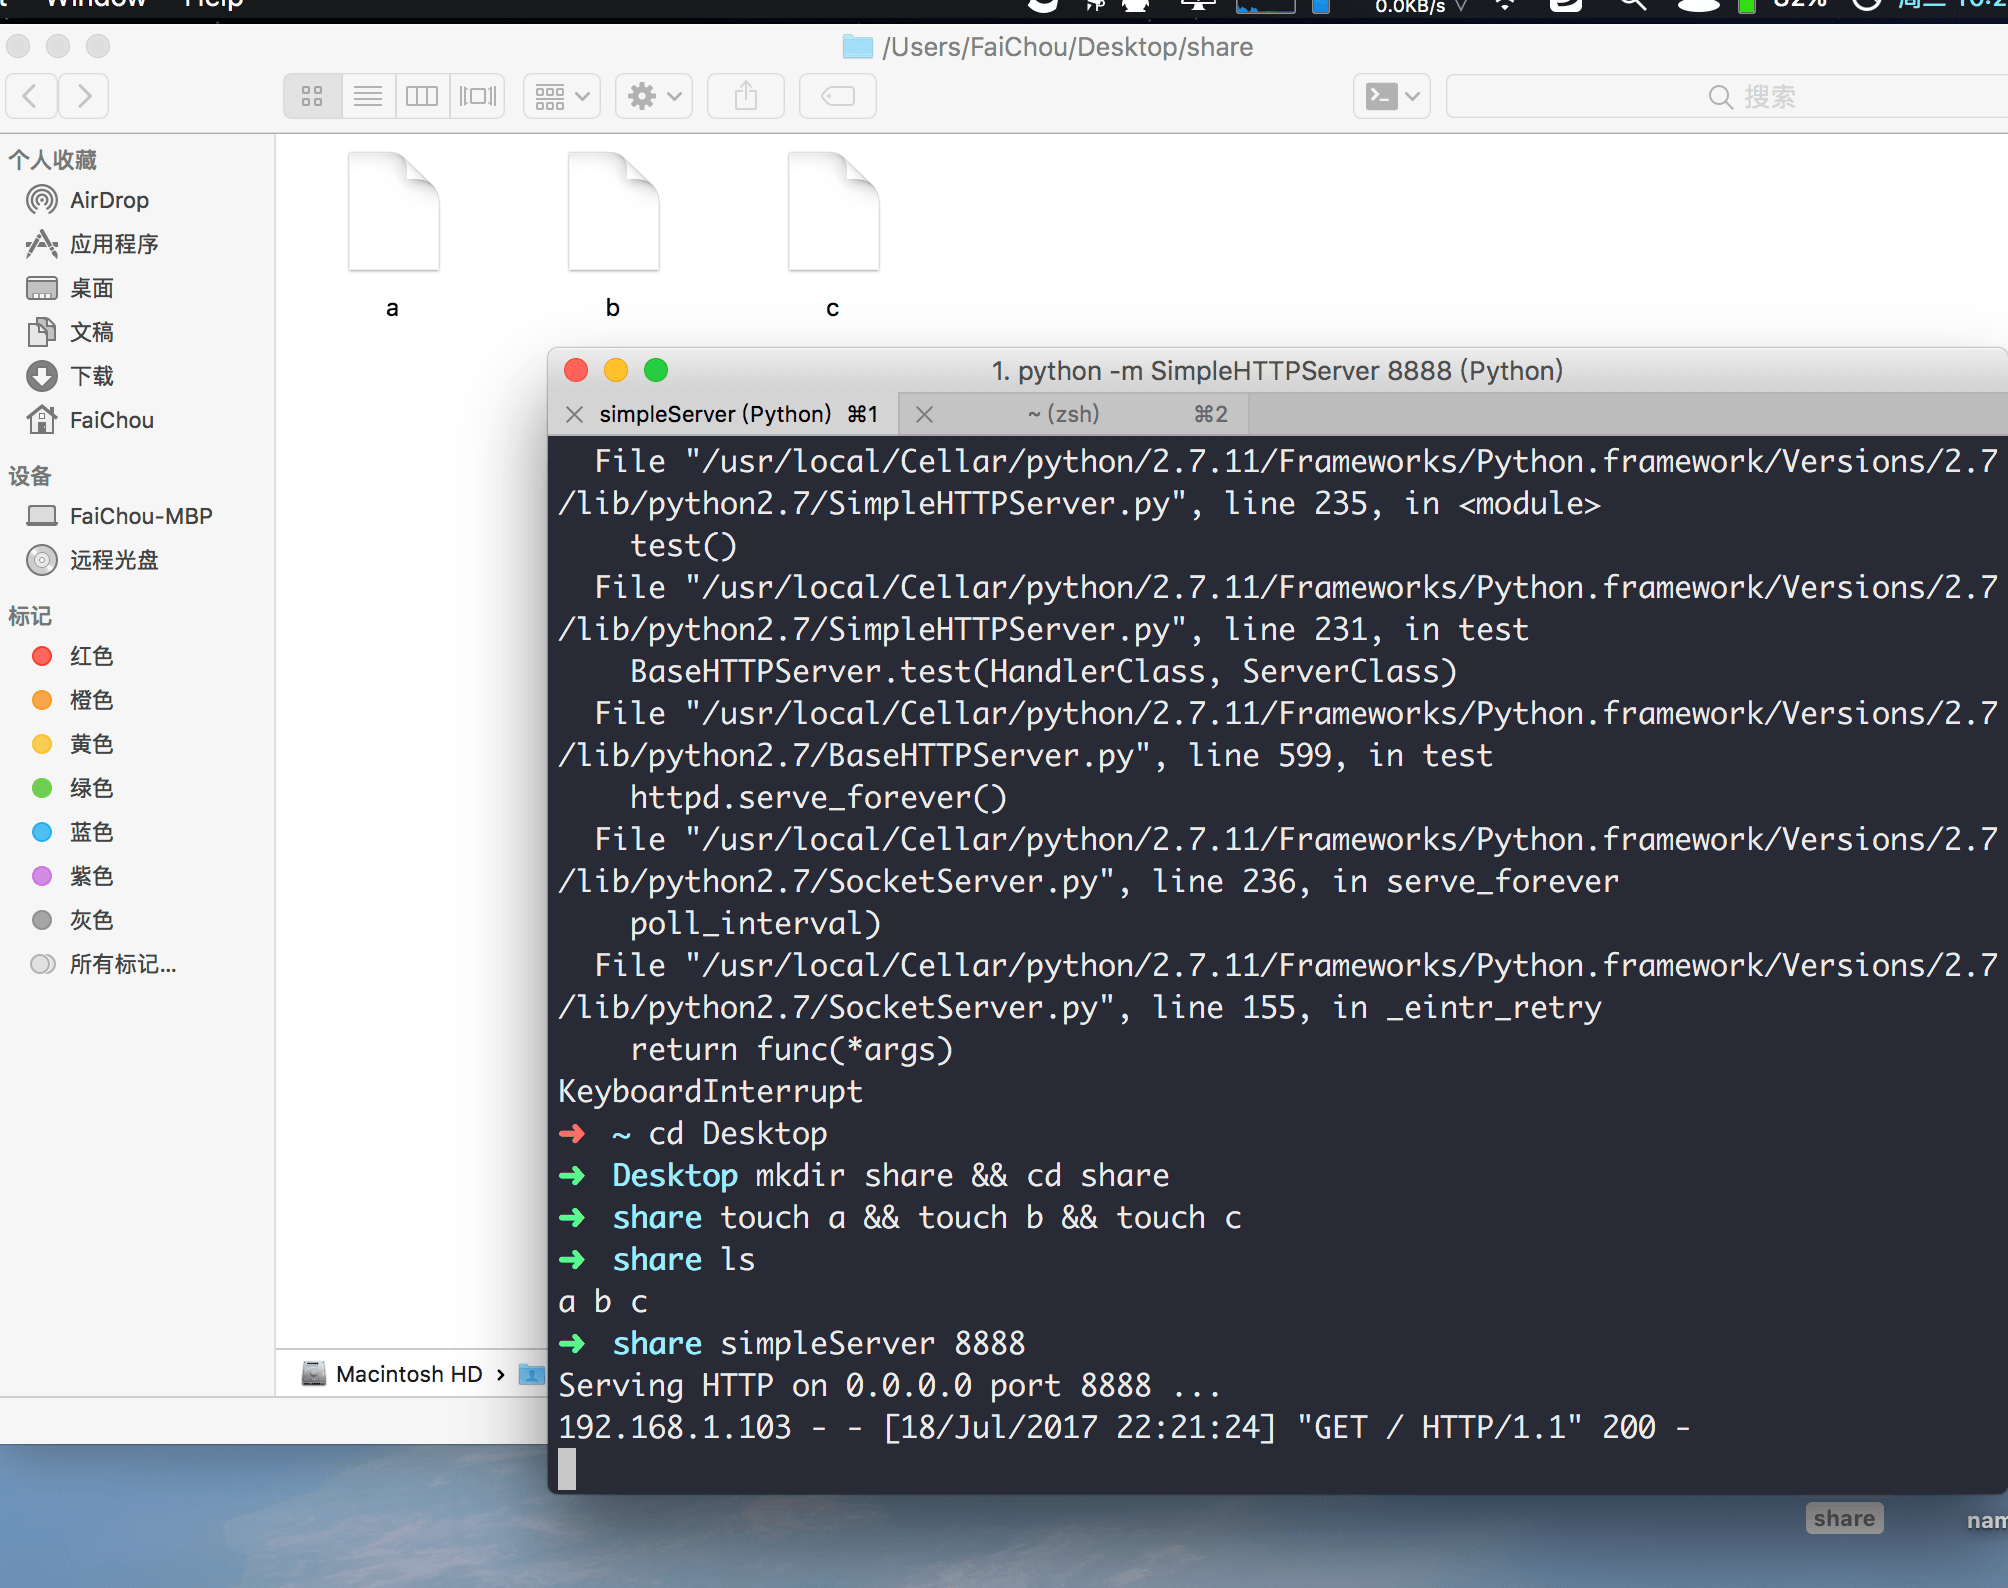This screenshot has width=2008, height=1588.
Task: Click Macintosh HD in the path bar
Action: 408,1374
